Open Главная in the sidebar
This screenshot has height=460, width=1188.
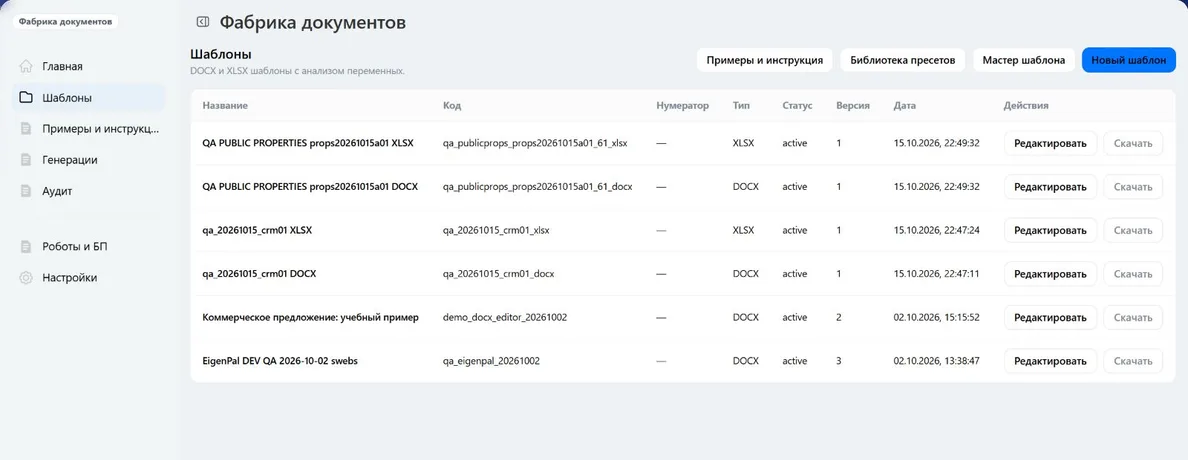click(x=89, y=66)
